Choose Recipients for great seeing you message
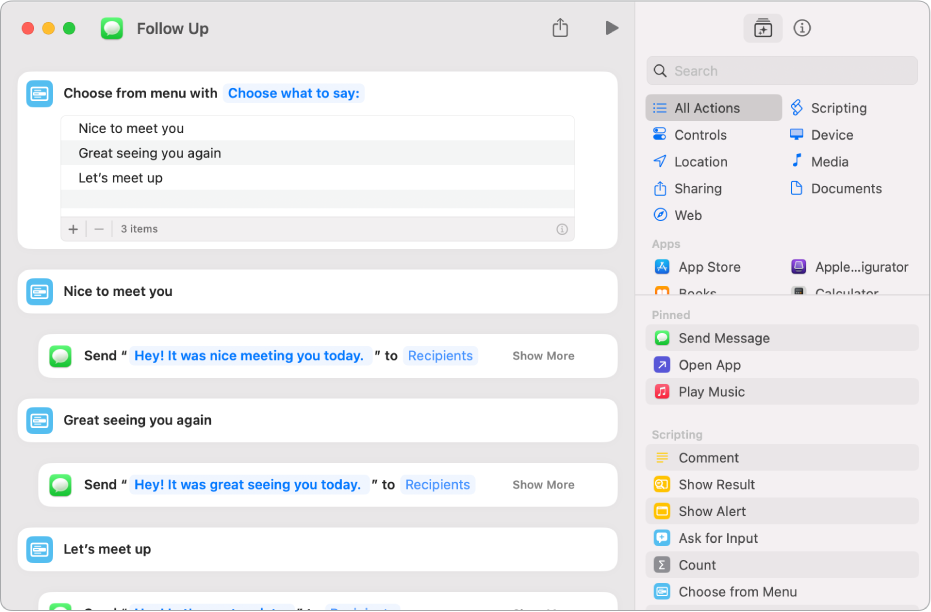931x612 pixels. (x=437, y=484)
